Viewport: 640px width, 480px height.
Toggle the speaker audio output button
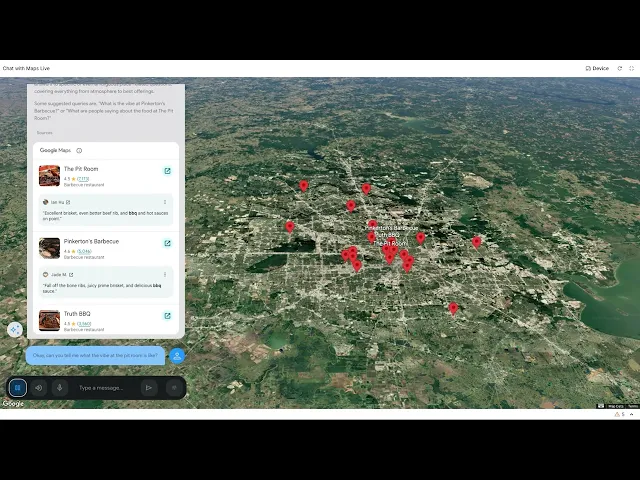(x=39, y=388)
